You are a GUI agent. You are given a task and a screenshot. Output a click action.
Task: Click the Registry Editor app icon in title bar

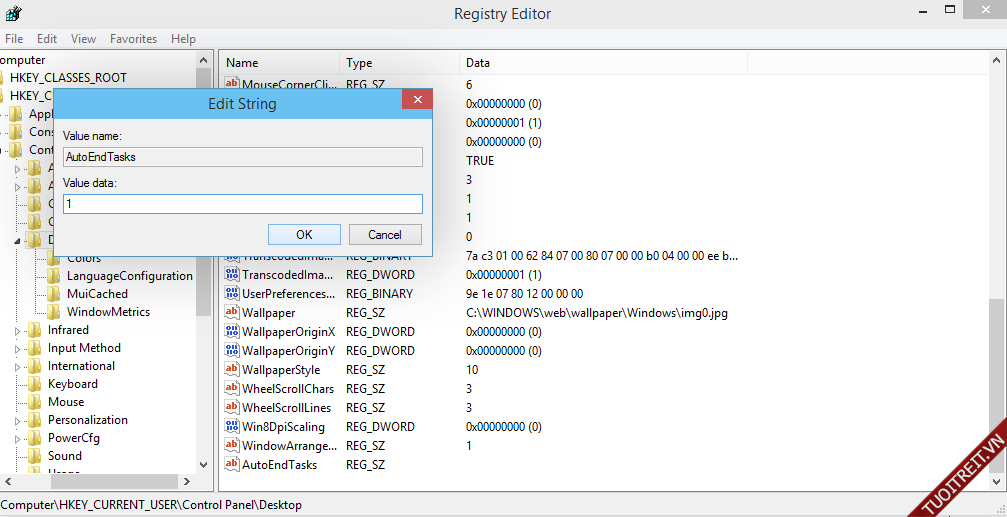(13, 14)
